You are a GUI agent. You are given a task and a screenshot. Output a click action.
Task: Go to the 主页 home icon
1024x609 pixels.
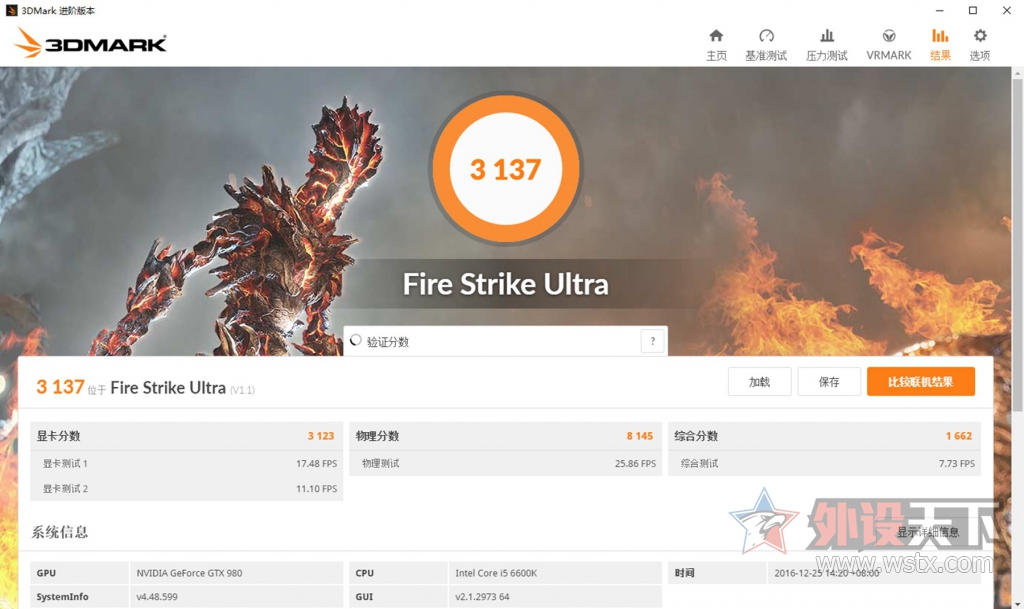click(x=716, y=36)
